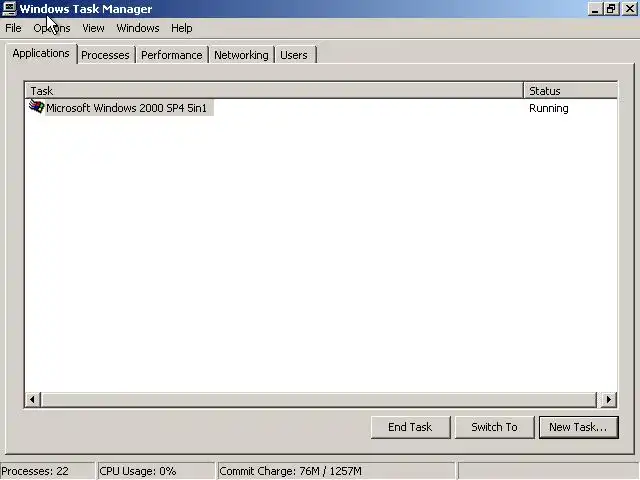
Task: Click the New Task... button
Action: pyautogui.click(x=578, y=427)
